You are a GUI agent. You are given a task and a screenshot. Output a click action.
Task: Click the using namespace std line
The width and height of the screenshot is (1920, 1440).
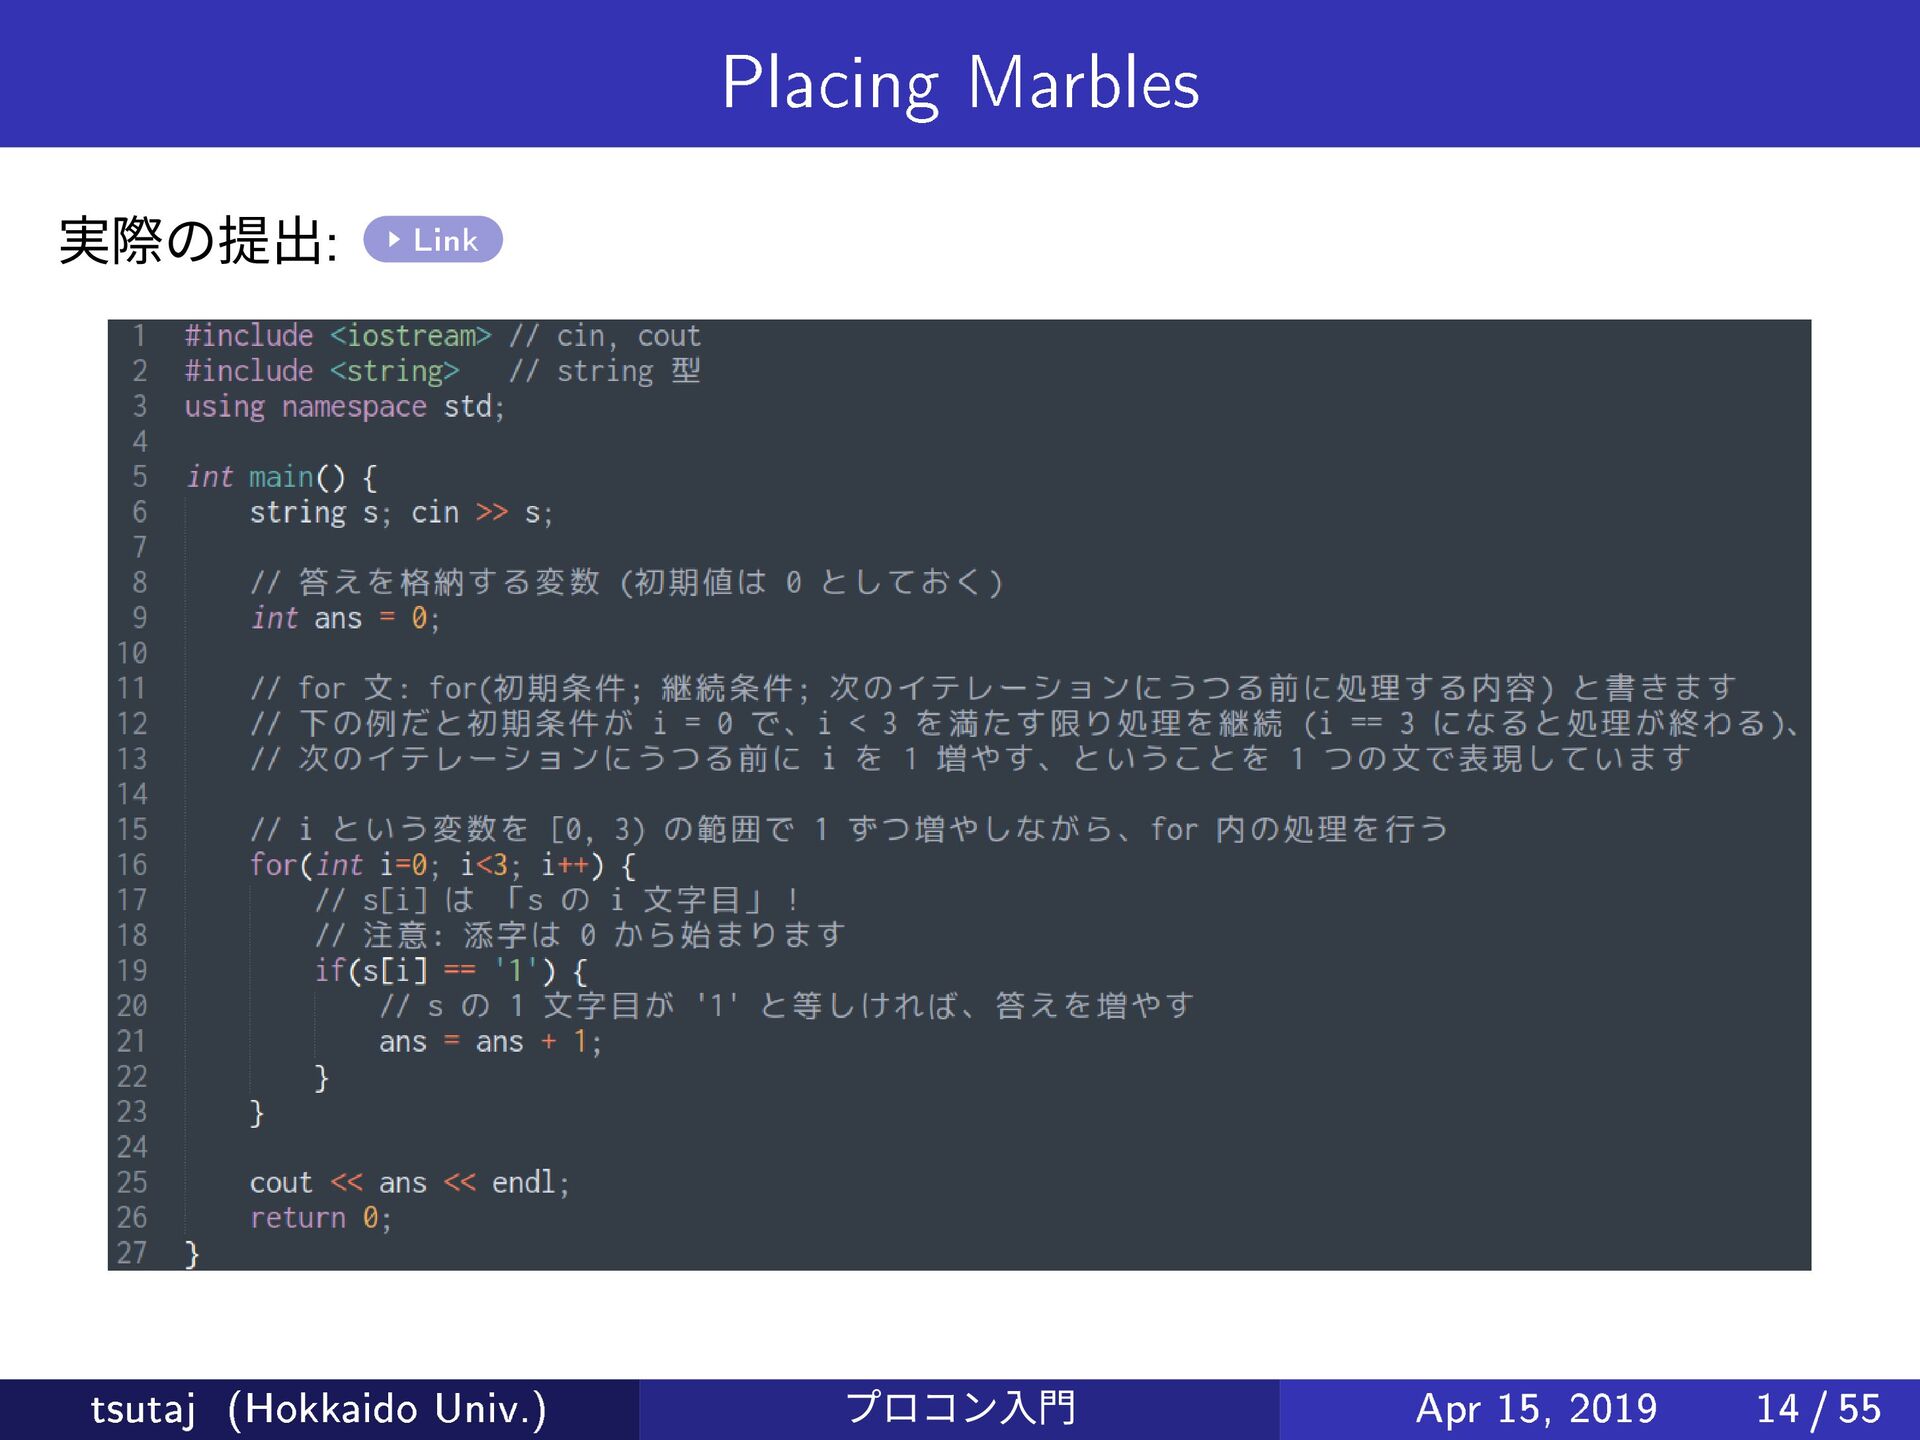click(344, 407)
